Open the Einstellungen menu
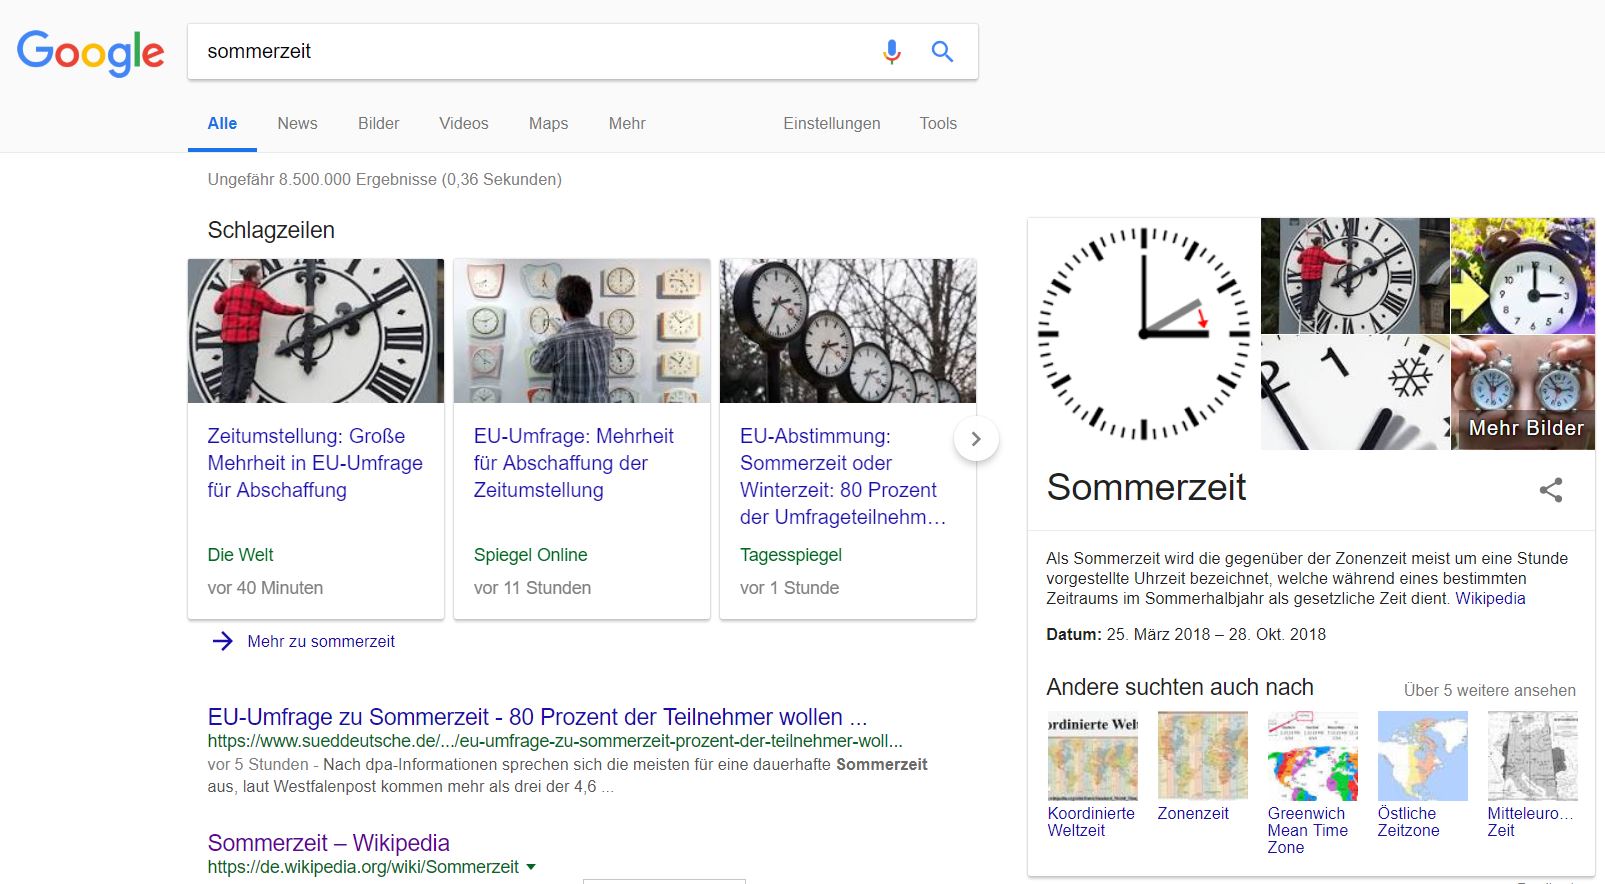This screenshot has height=884, width=1605. coord(831,123)
